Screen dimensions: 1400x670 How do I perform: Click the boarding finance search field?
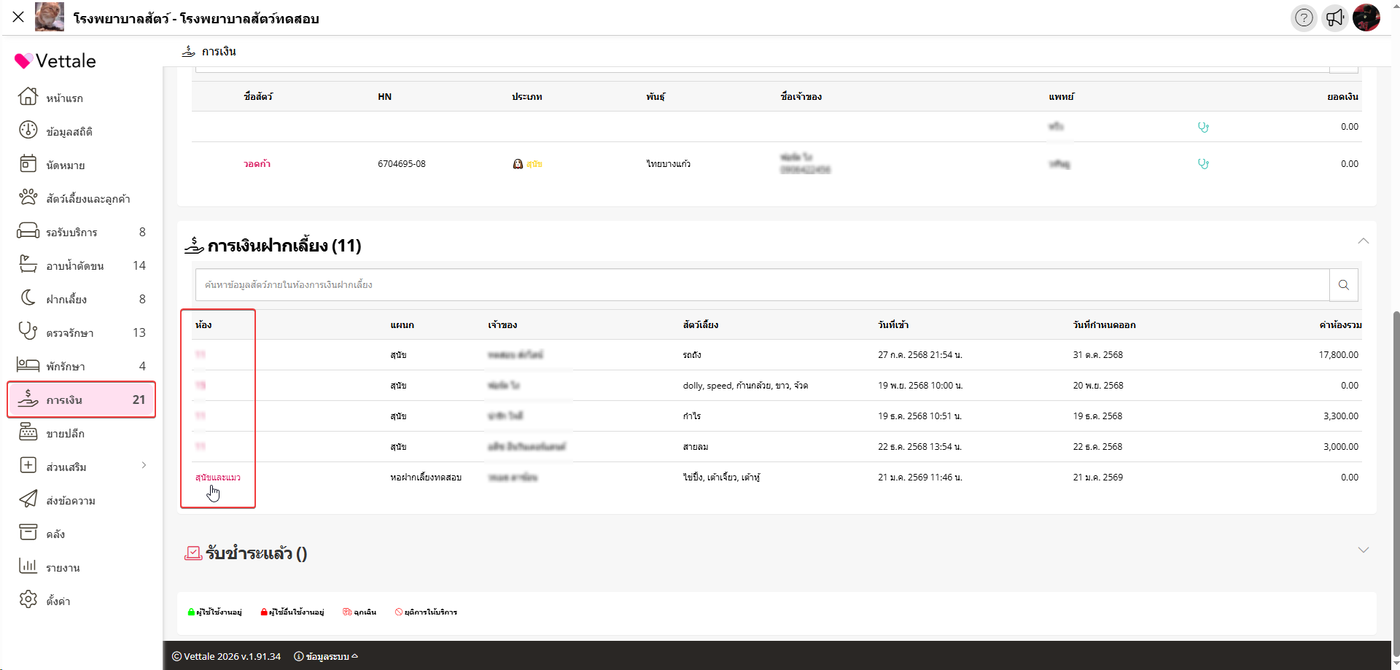tap(760, 285)
